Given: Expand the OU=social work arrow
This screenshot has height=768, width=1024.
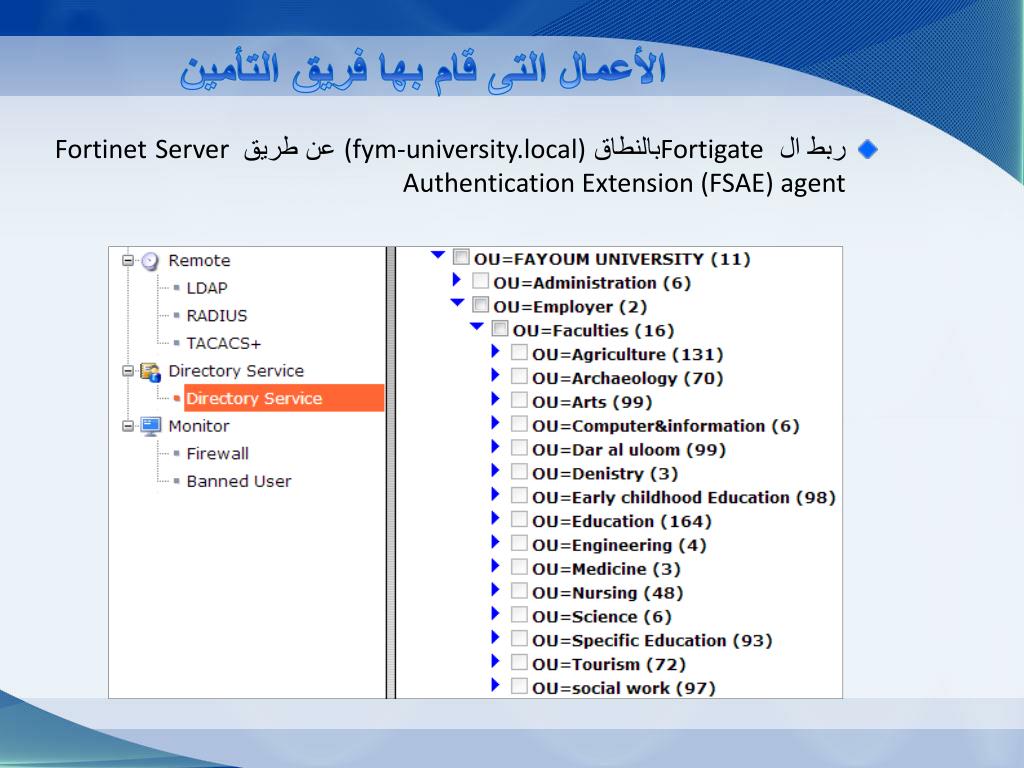Looking at the screenshot, I should pos(496,685).
